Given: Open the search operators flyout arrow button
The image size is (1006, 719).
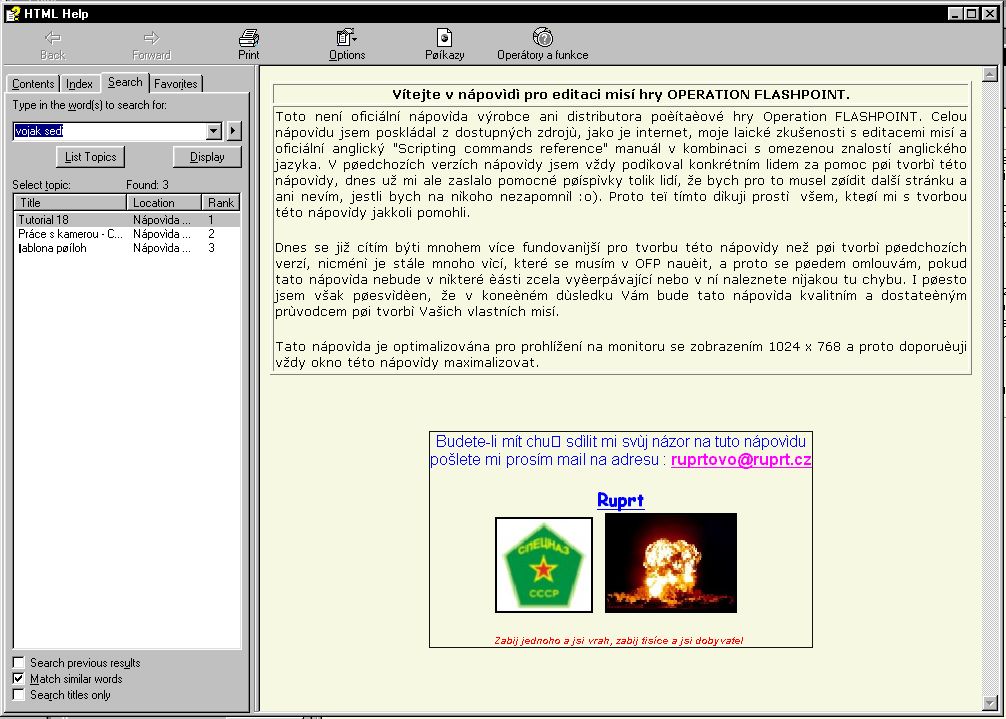Looking at the screenshot, I should tap(234, 131).
